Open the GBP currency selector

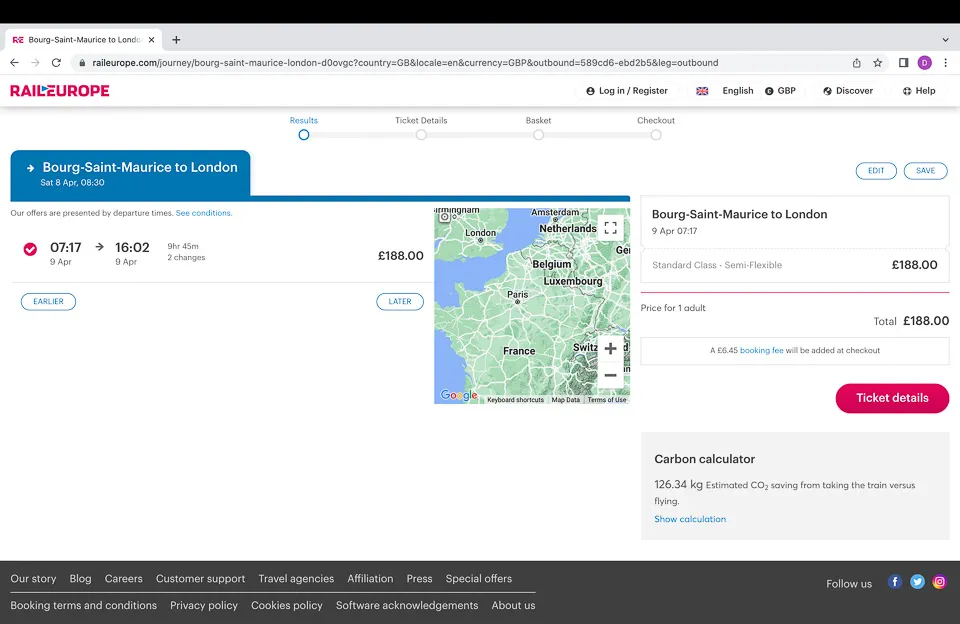point(780,91)
